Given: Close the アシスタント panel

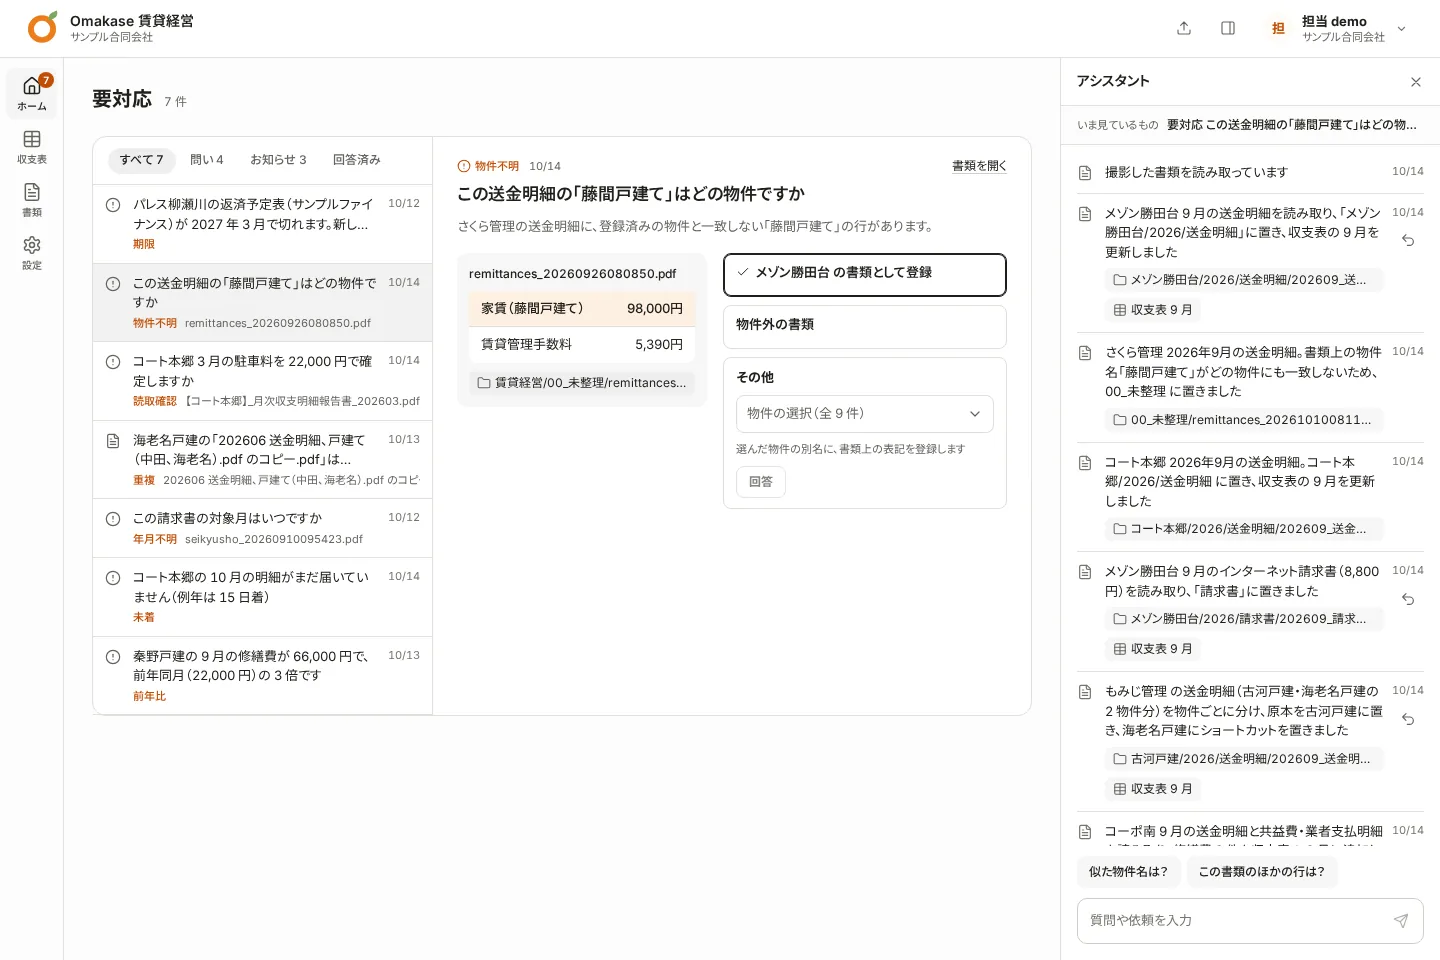Looking at the screenshot, I should (x=1415, y=82).
